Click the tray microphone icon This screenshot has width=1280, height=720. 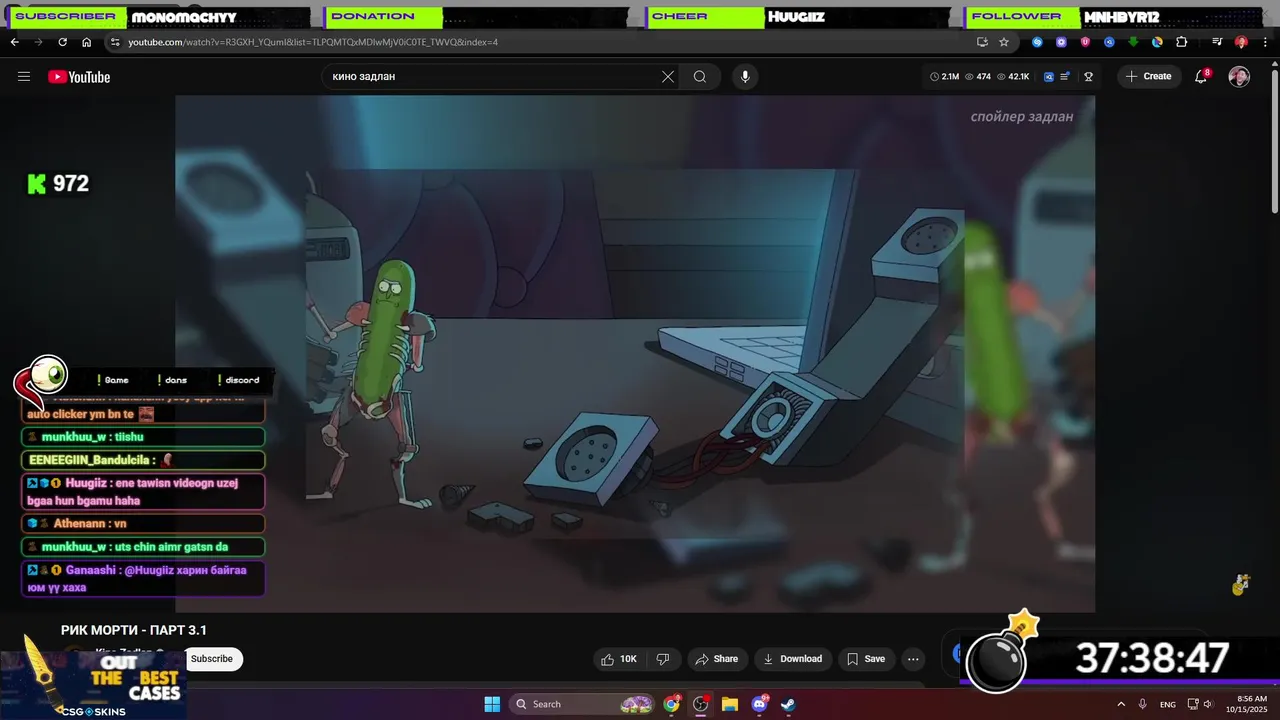click(x=1143, y=704)
